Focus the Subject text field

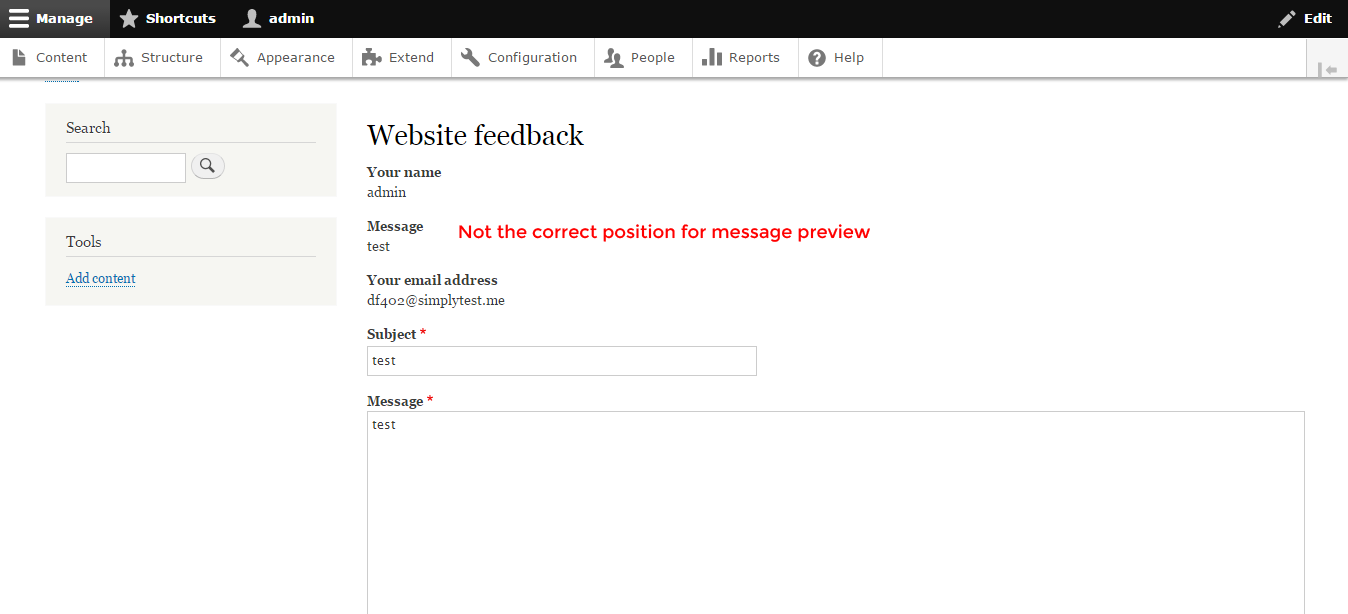(561, 361)
